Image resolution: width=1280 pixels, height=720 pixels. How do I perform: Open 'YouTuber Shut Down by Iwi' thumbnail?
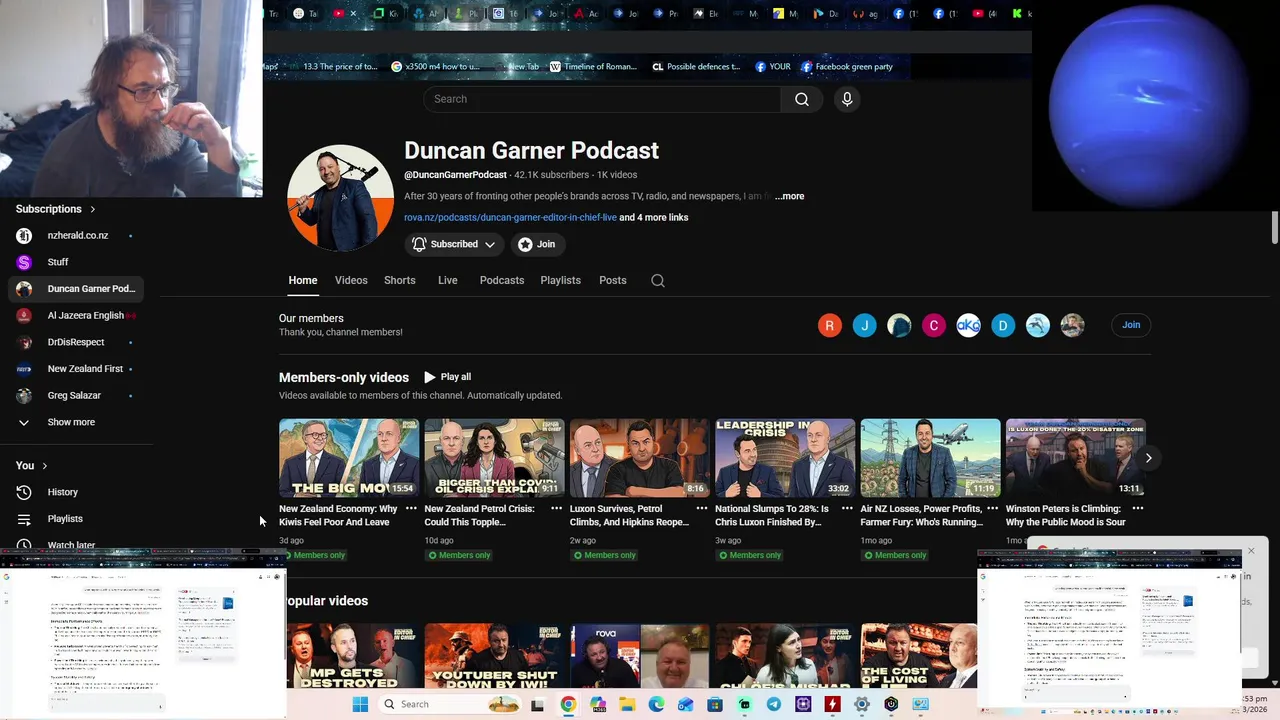[494, 656]
